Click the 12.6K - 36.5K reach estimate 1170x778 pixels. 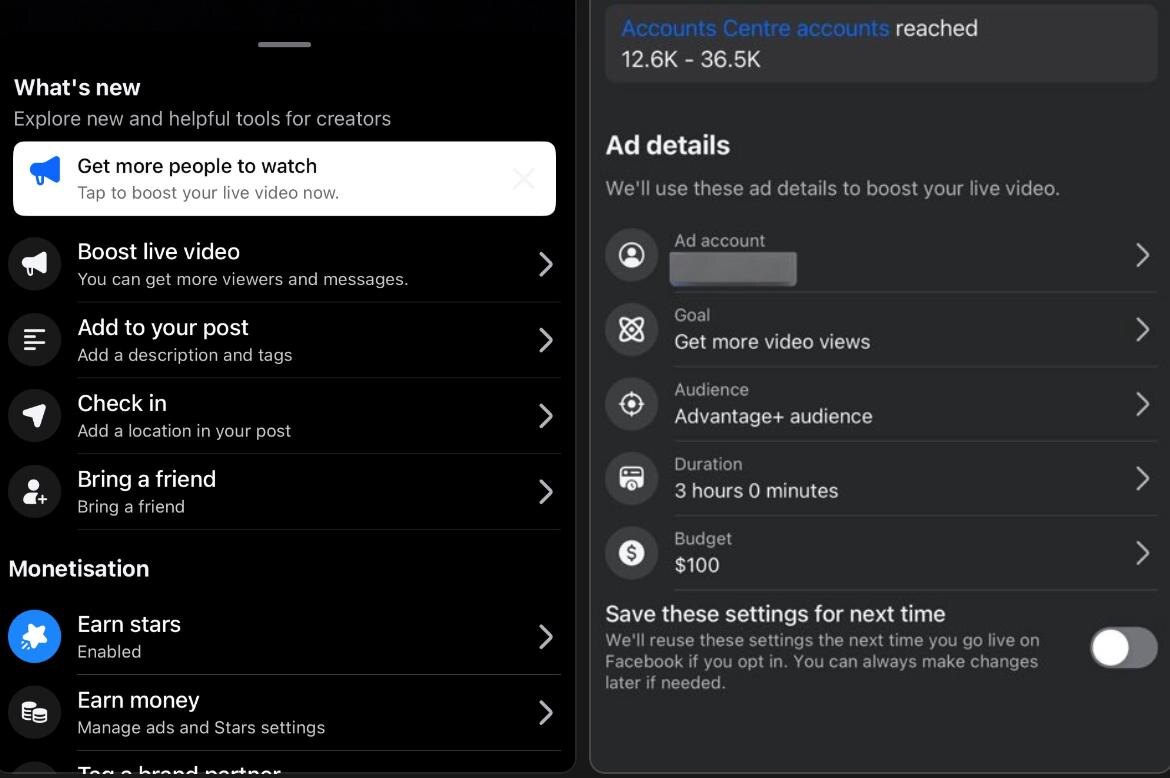tap(690, 59)
